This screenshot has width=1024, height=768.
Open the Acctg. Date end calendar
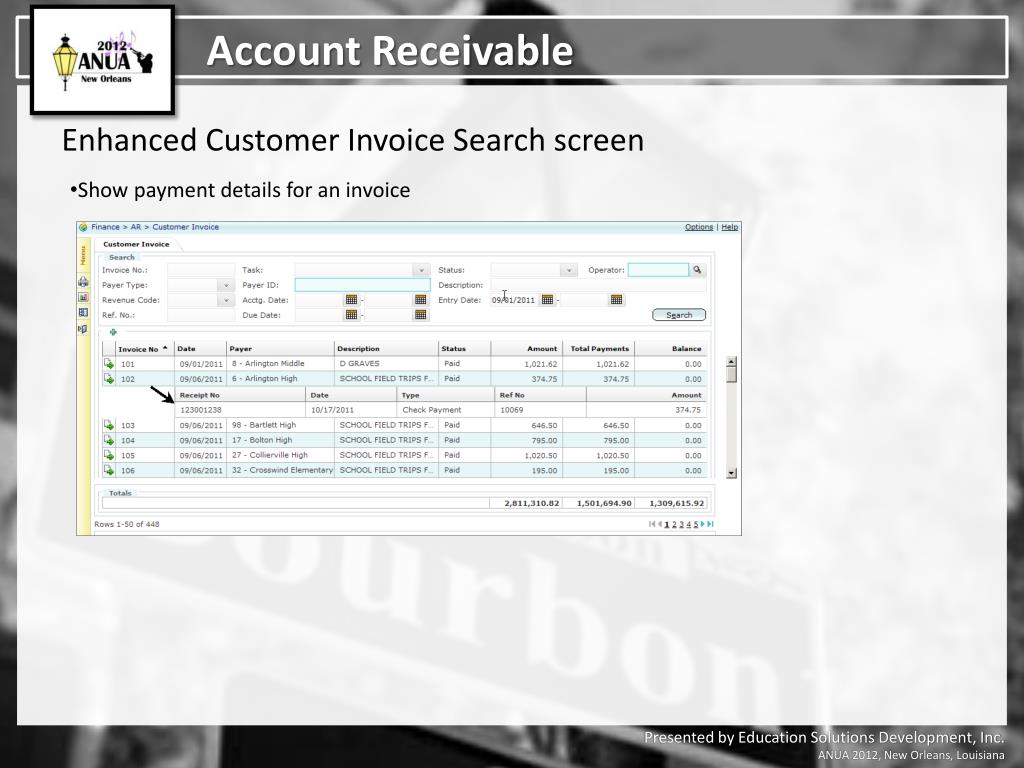421,300
